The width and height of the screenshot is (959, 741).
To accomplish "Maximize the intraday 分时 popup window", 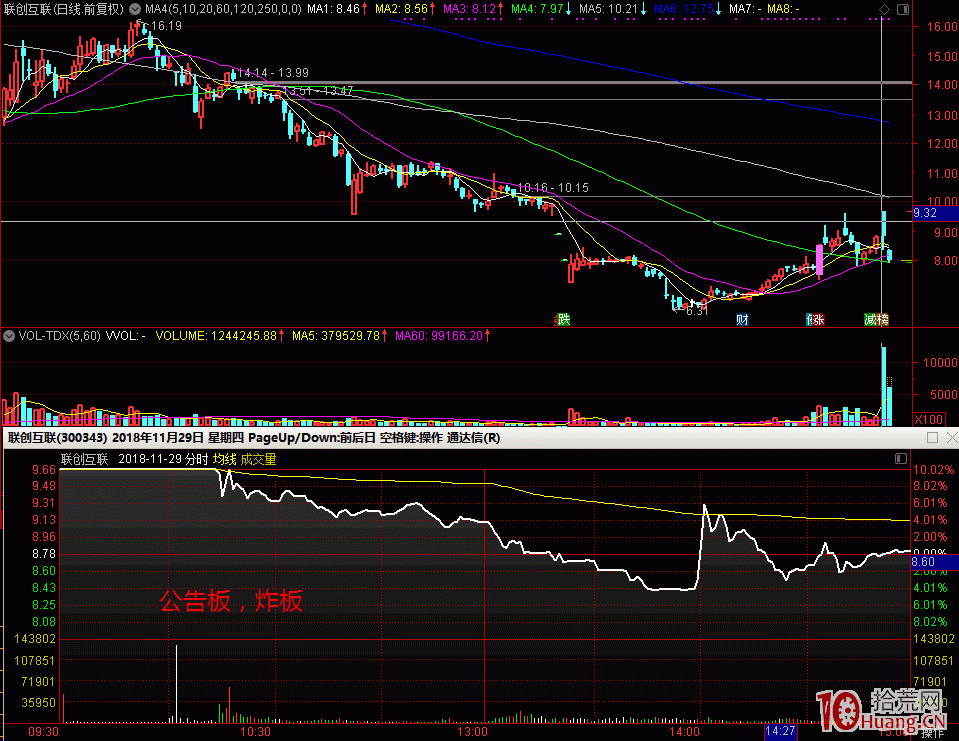I will (x=932, y=438).
